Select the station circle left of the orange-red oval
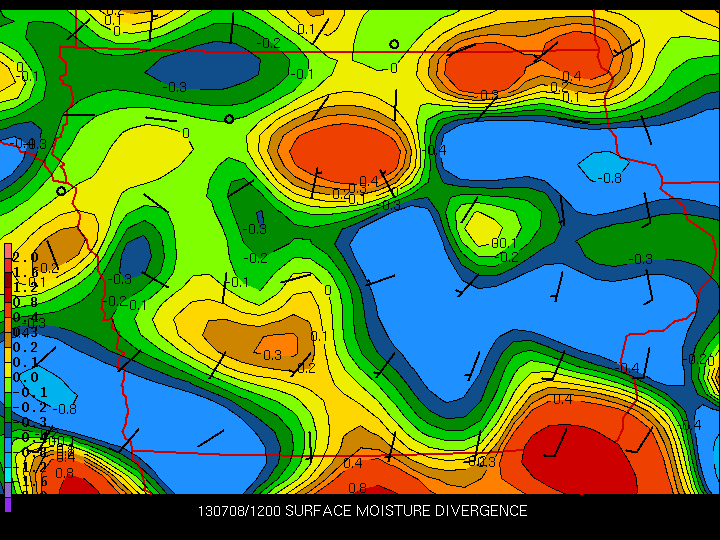 tap(229, 119)
